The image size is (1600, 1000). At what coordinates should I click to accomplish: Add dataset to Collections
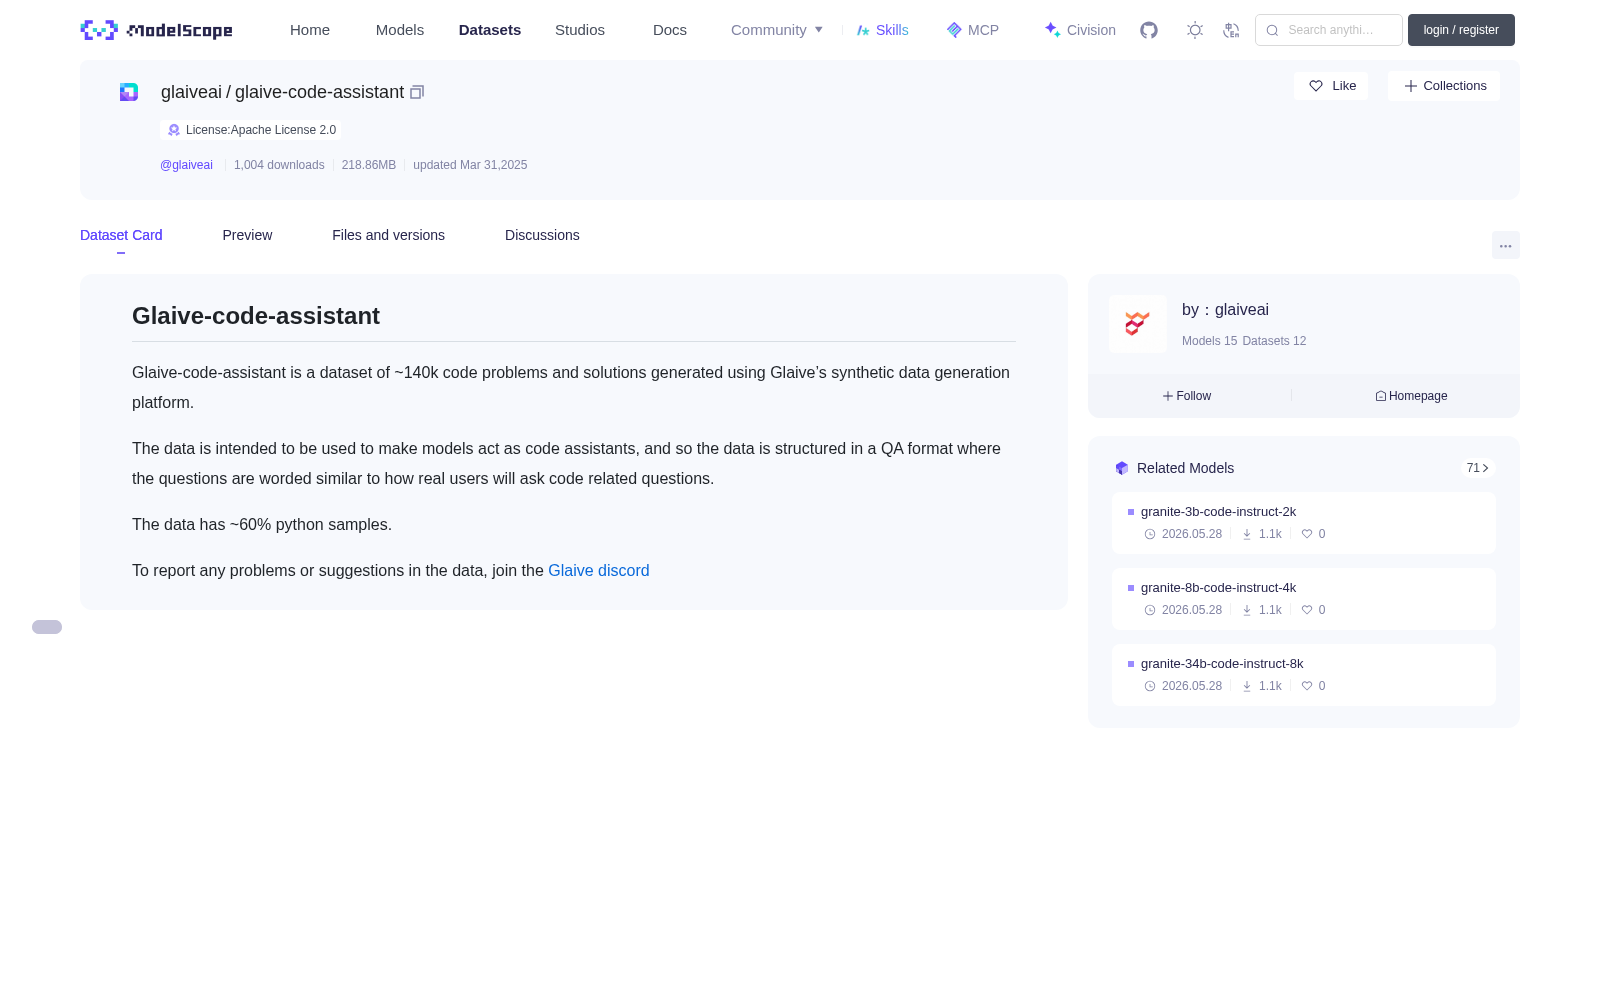1444,86
